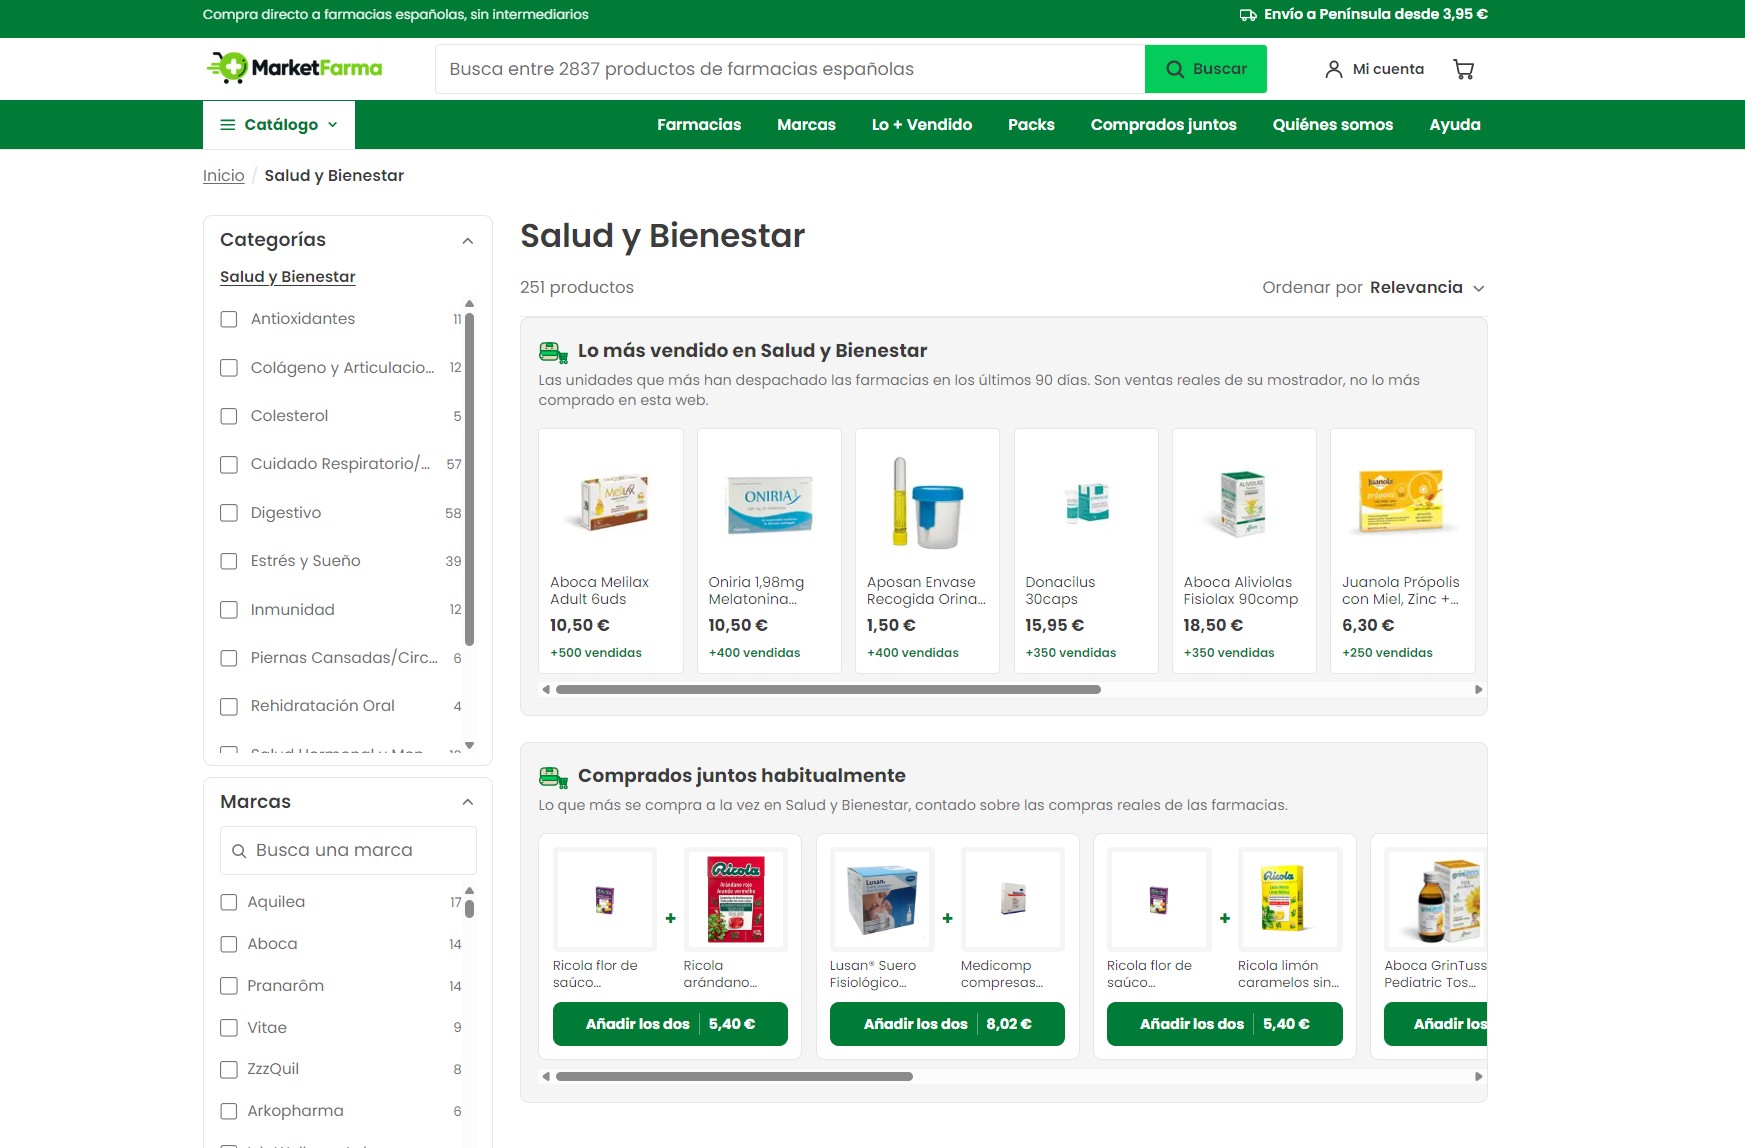
Task: Open Lusan Suero Fisiológico product image
Action: point(882,899)
